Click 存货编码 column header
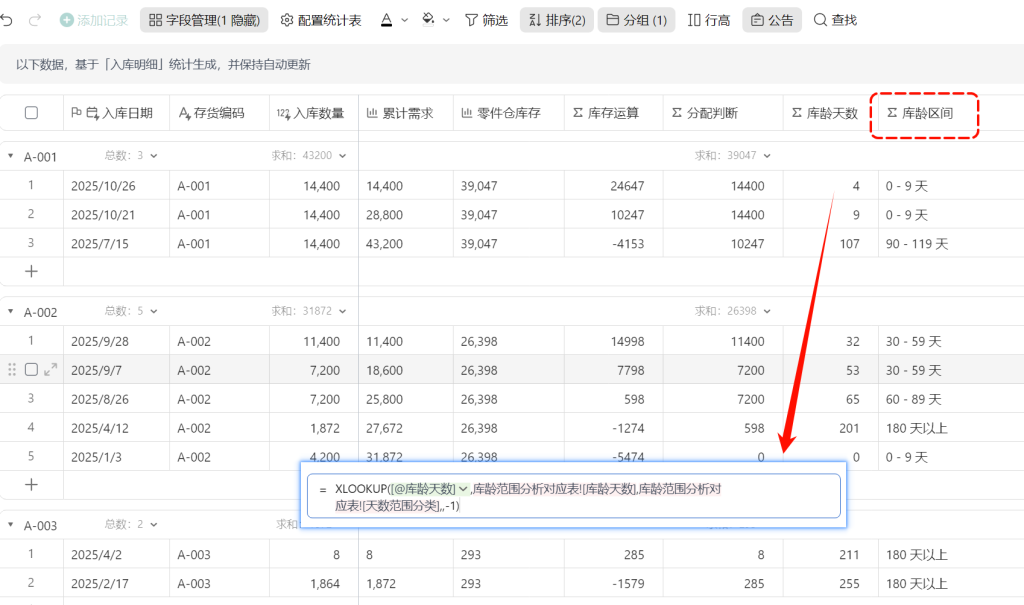The width and height of the screenshot is (1024, 605). coord(219,113)
